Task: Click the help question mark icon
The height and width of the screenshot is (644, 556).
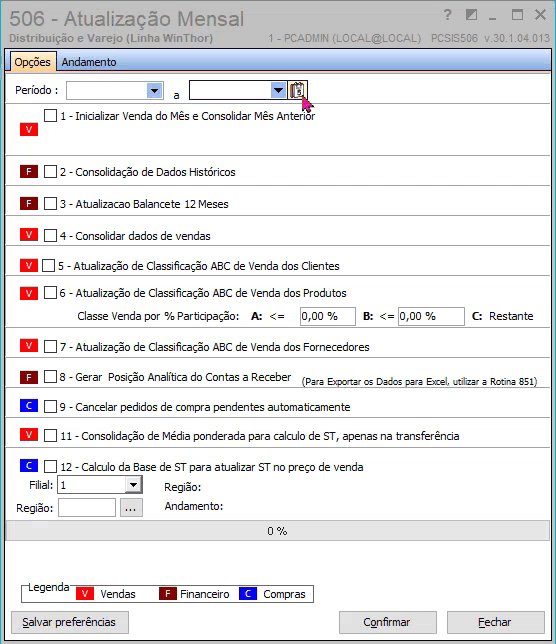Action: click(x=448, y=15)
